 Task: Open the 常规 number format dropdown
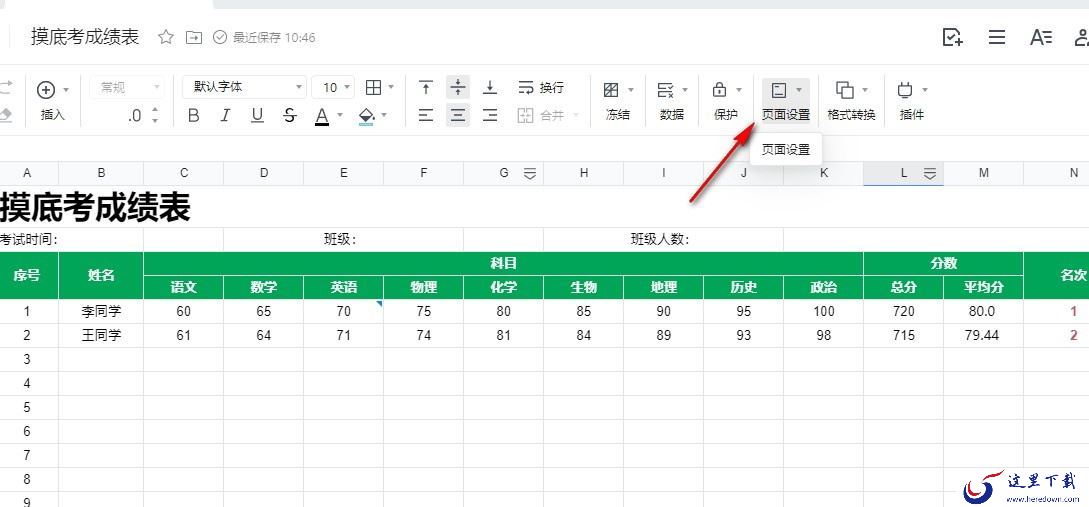(127, 88)
